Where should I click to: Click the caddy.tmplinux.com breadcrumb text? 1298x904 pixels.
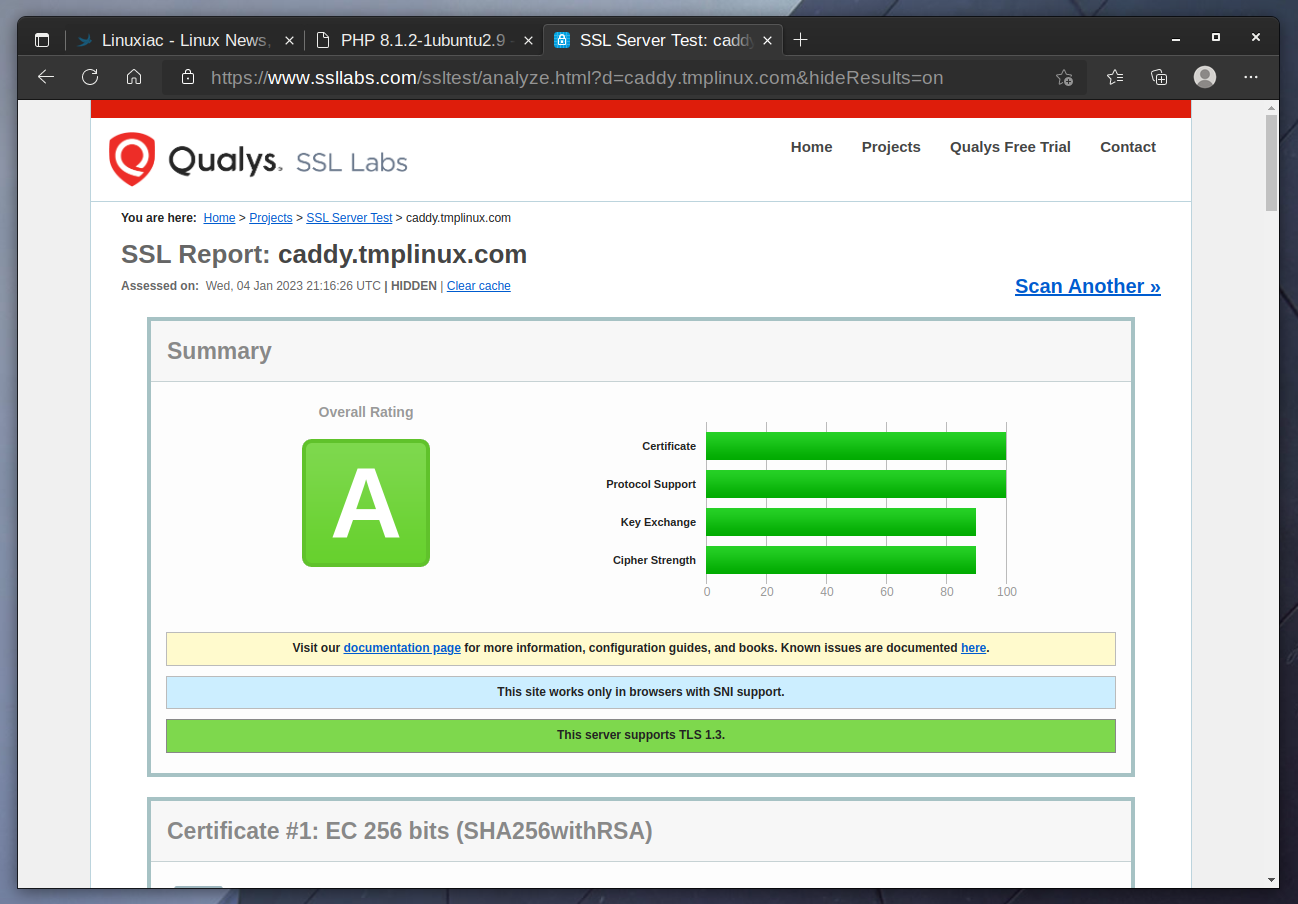(x=459, y=218)
